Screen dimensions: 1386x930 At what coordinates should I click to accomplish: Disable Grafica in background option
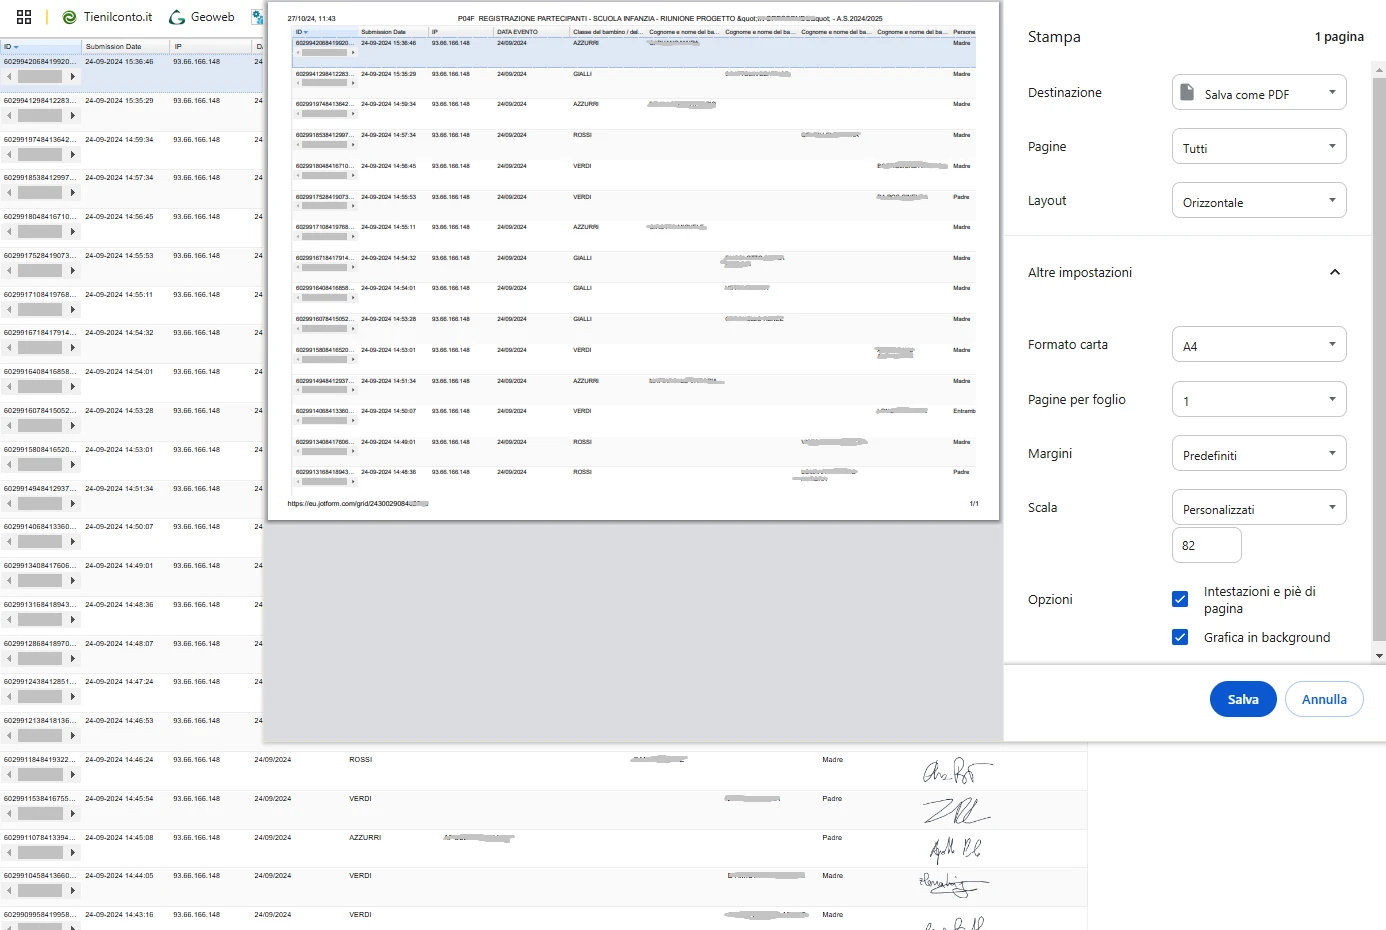coord(1180,637)
